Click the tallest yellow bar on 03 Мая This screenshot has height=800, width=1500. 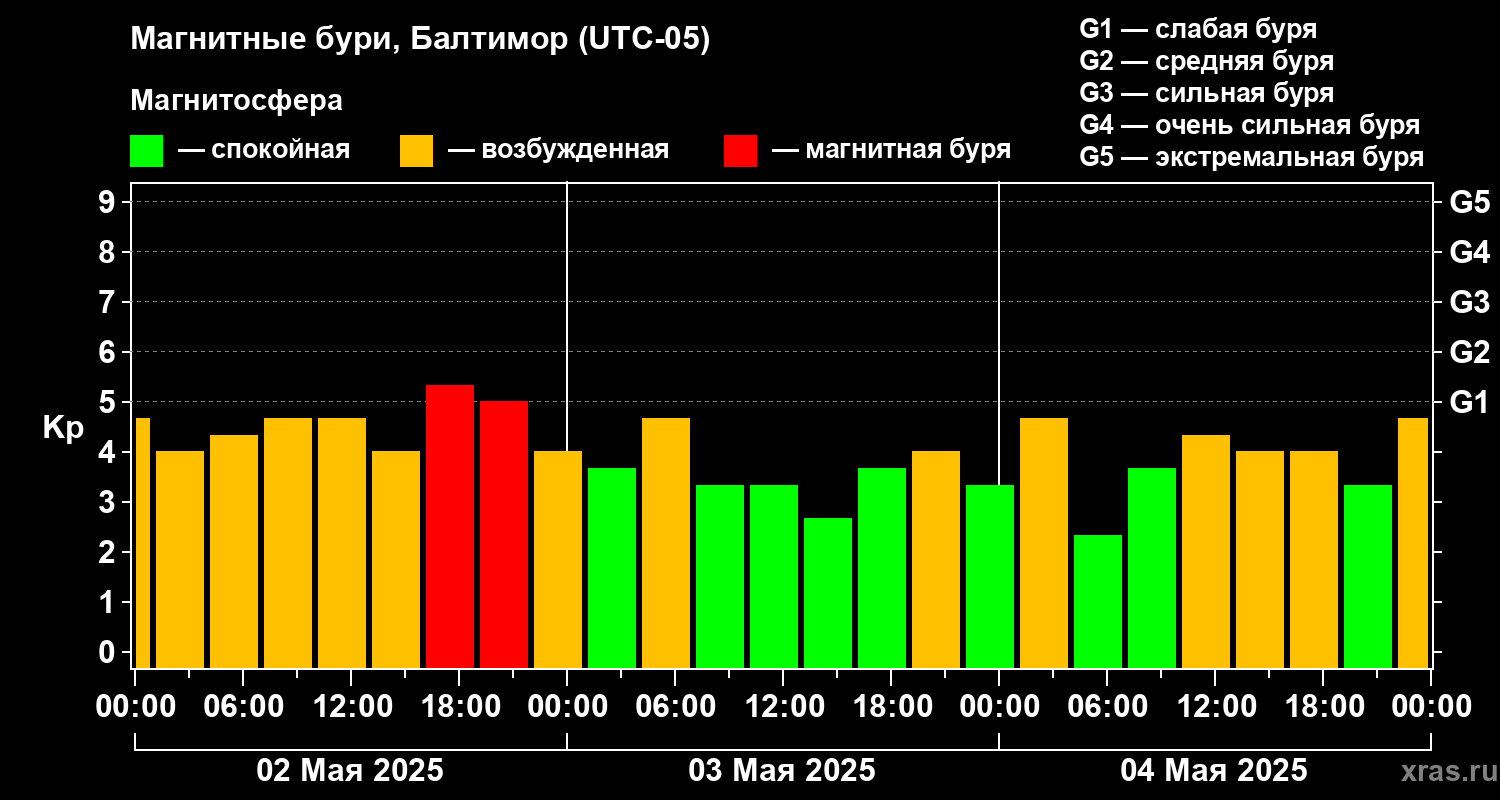pos(666,543)
